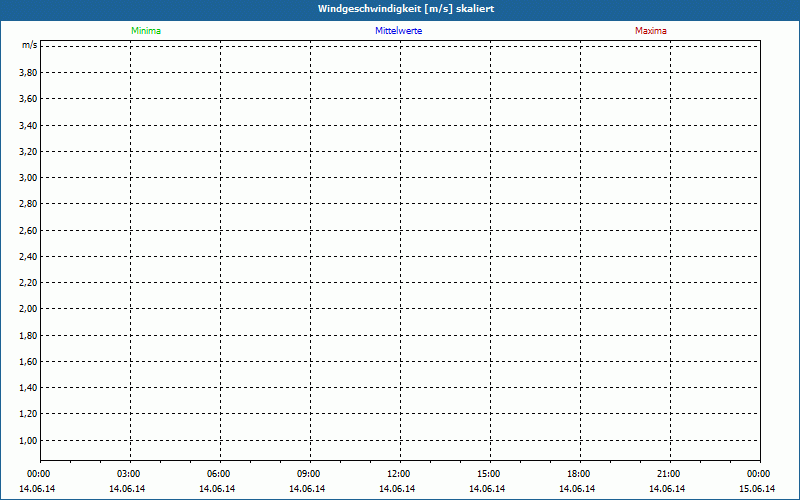Click the 15.06.14 date label
The height and width of the screenshot is (500, 800).
pos(758,489)
